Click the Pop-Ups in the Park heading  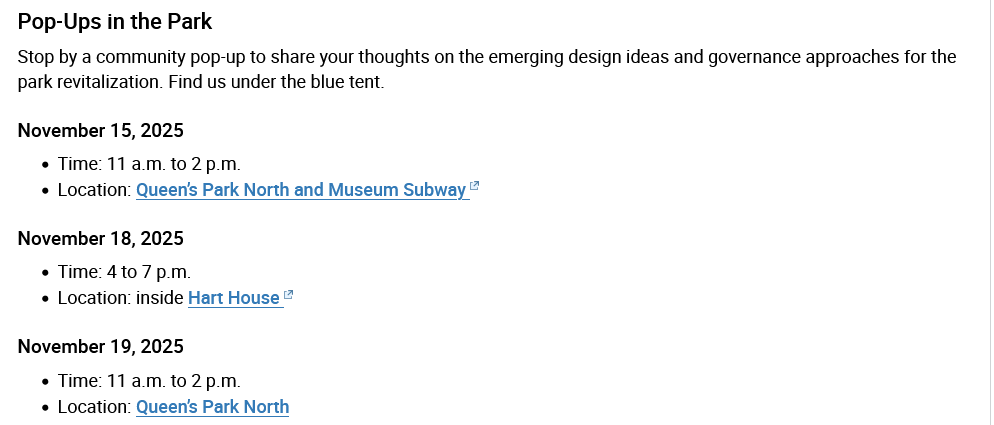[115, 21]
